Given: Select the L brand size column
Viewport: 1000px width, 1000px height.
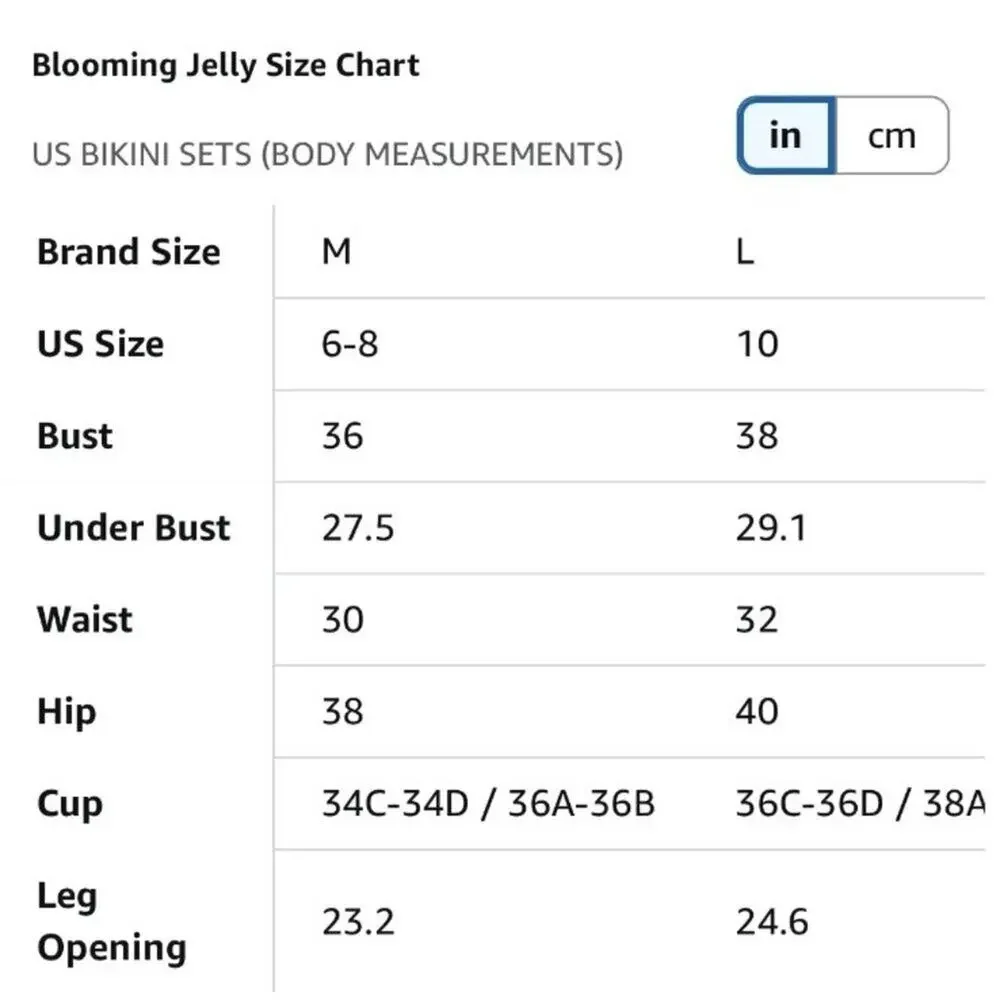Looking at the screenshot, I should (745, 251).
